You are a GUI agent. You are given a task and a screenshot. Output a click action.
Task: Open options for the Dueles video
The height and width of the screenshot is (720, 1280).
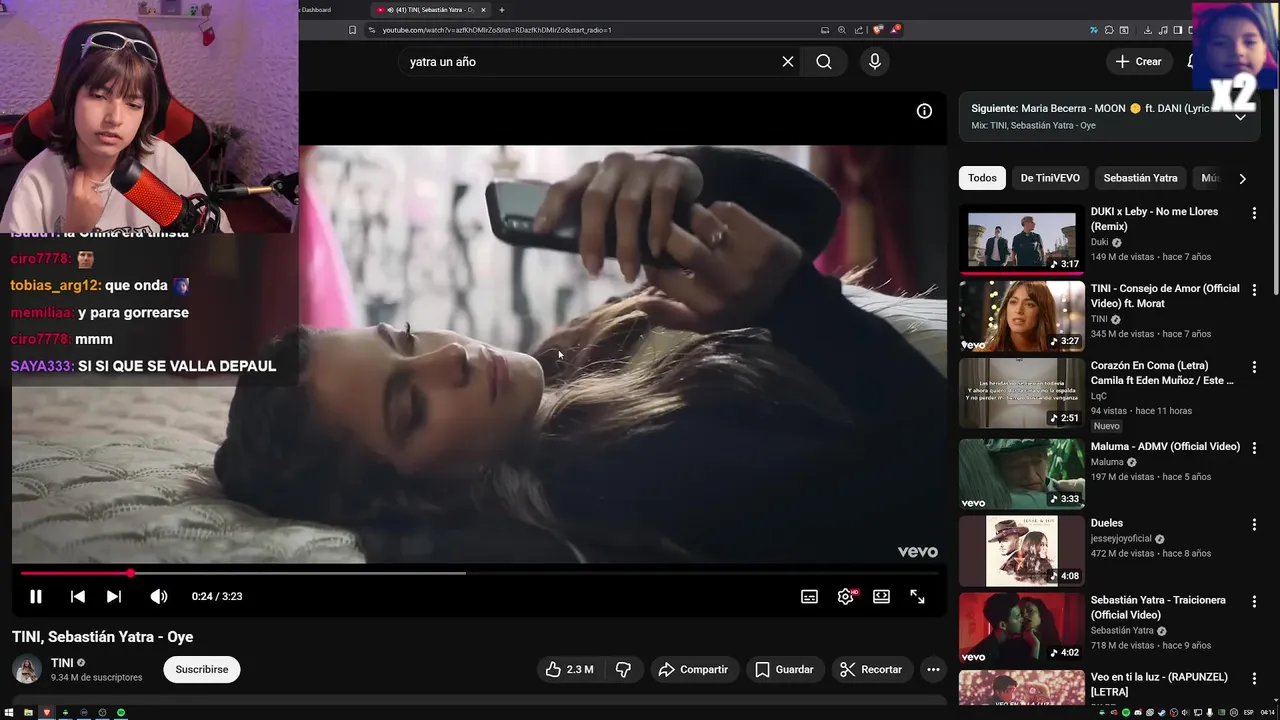[1254, 525]
